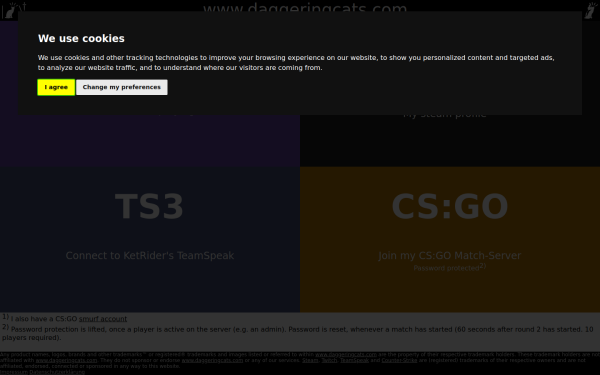
Task: Follow the smurf account link
Action: 103,319
